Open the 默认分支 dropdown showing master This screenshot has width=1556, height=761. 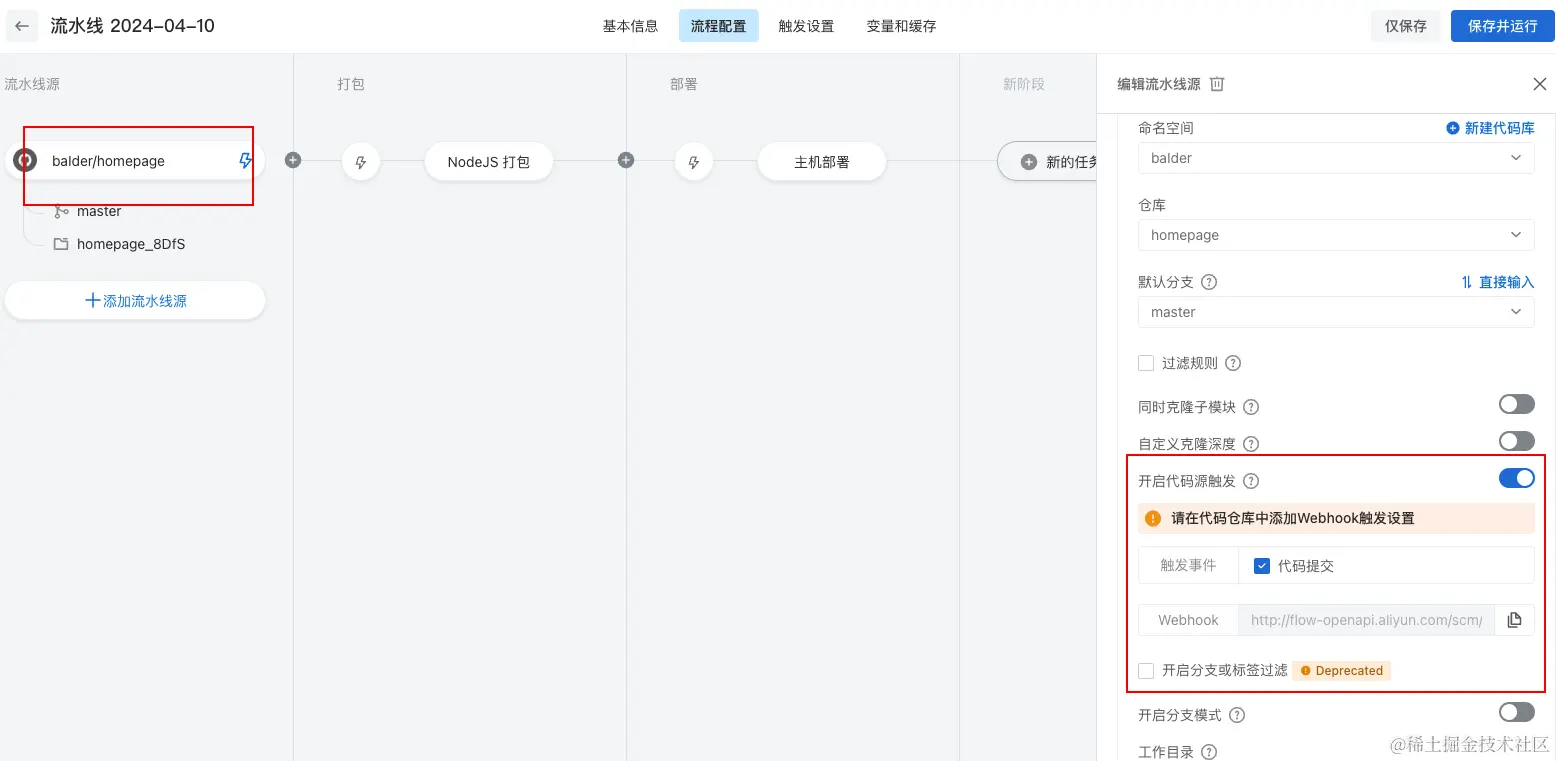point(1336,312)
